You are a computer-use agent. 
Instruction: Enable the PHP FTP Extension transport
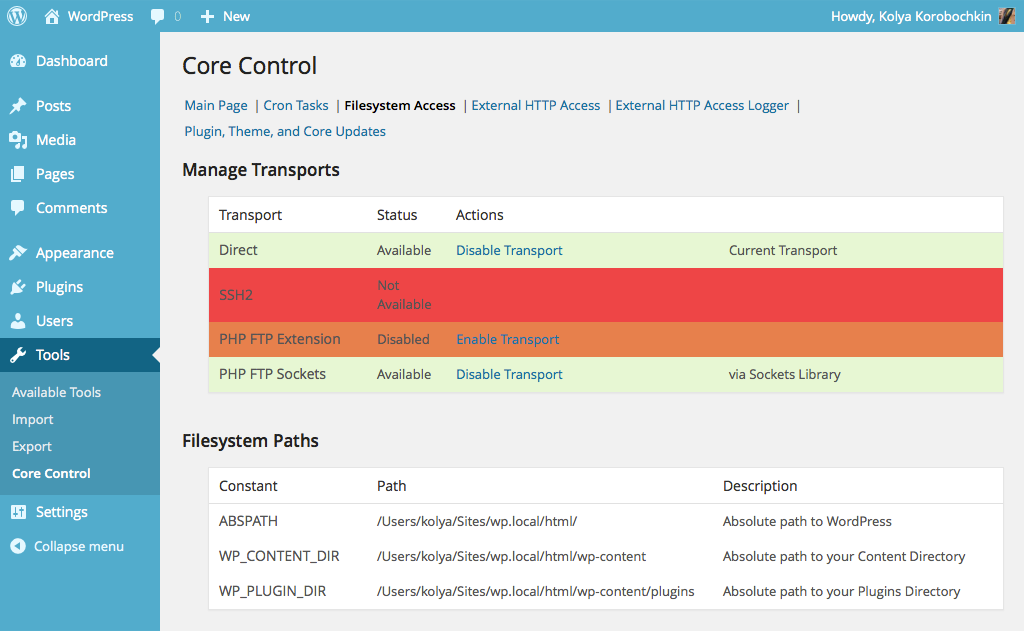(507, 339)
